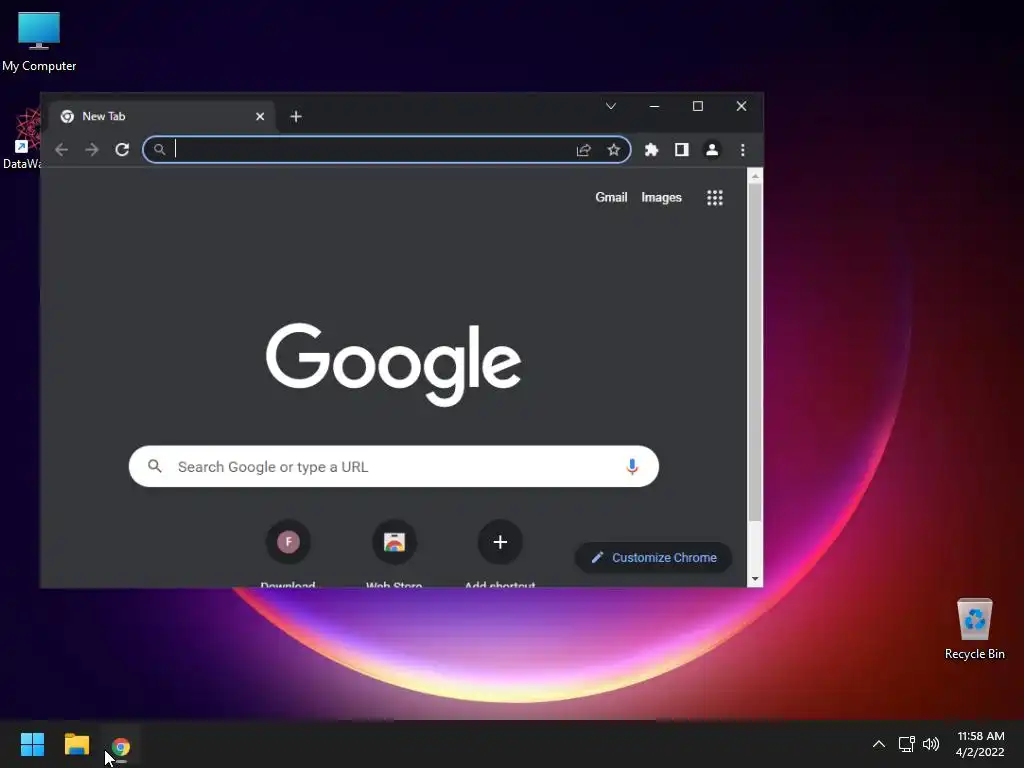
Task: Open the Images link
Action: (661, 197)
